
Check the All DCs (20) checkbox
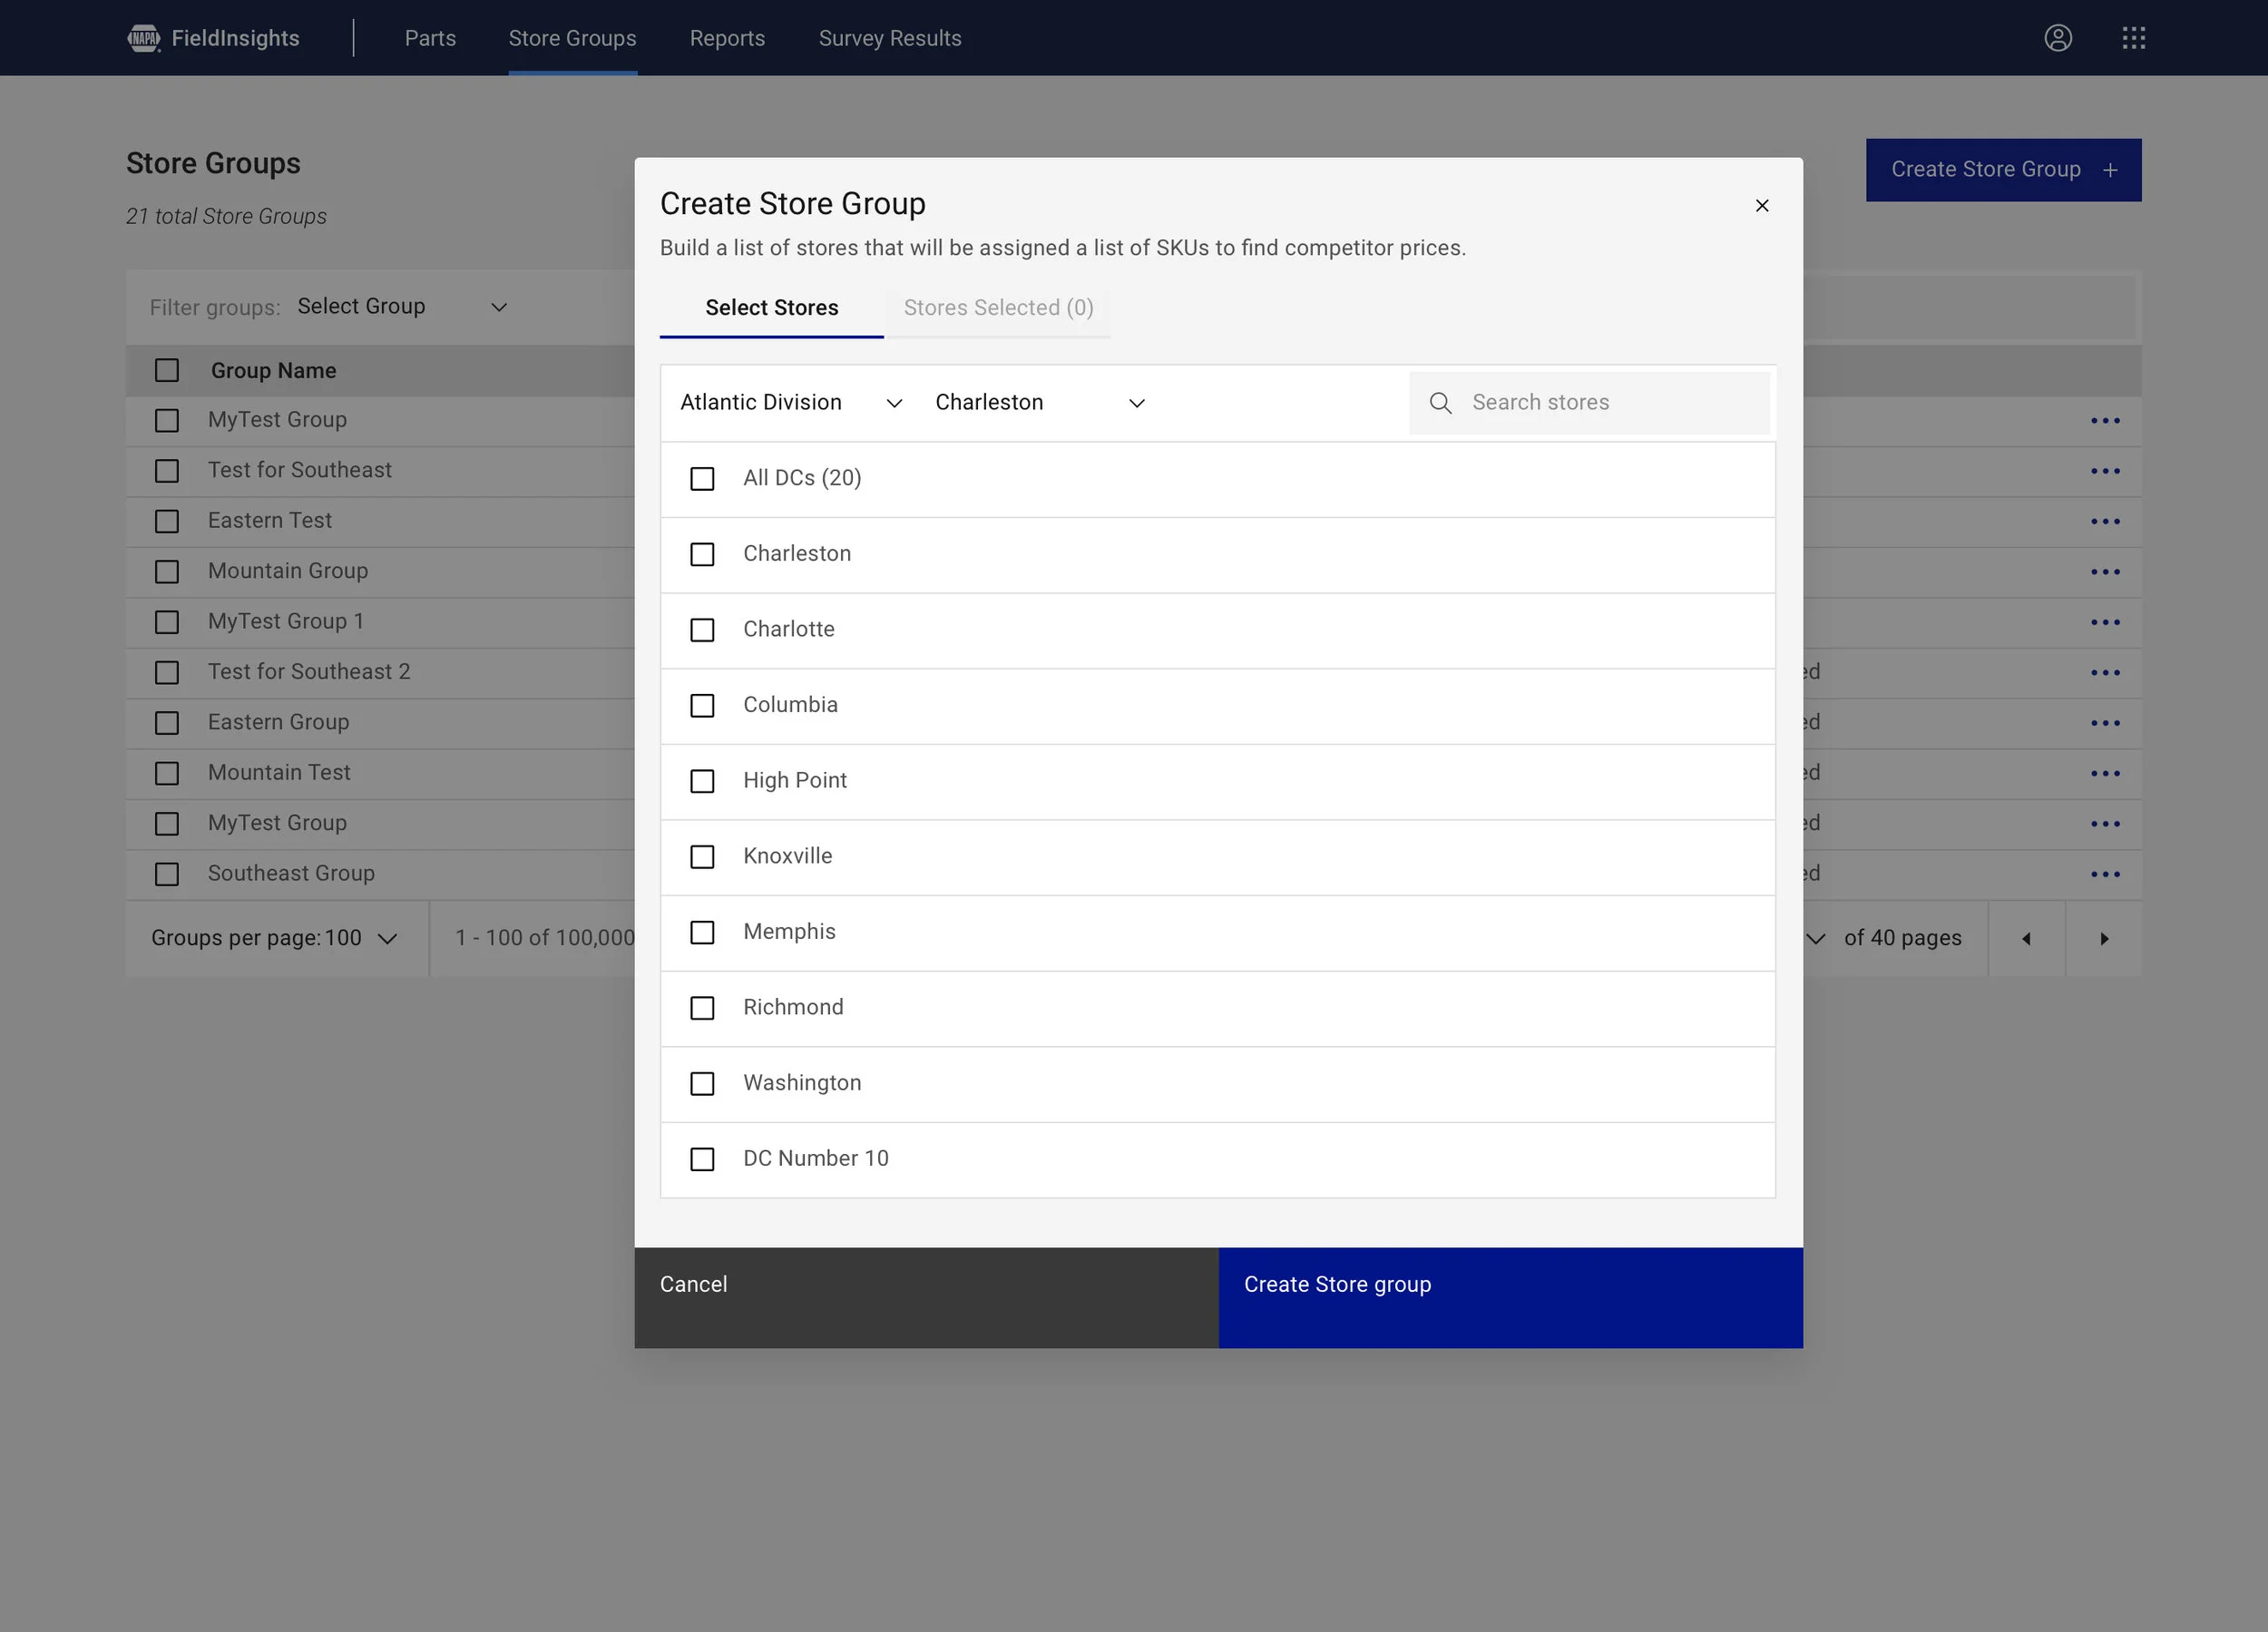702,479
